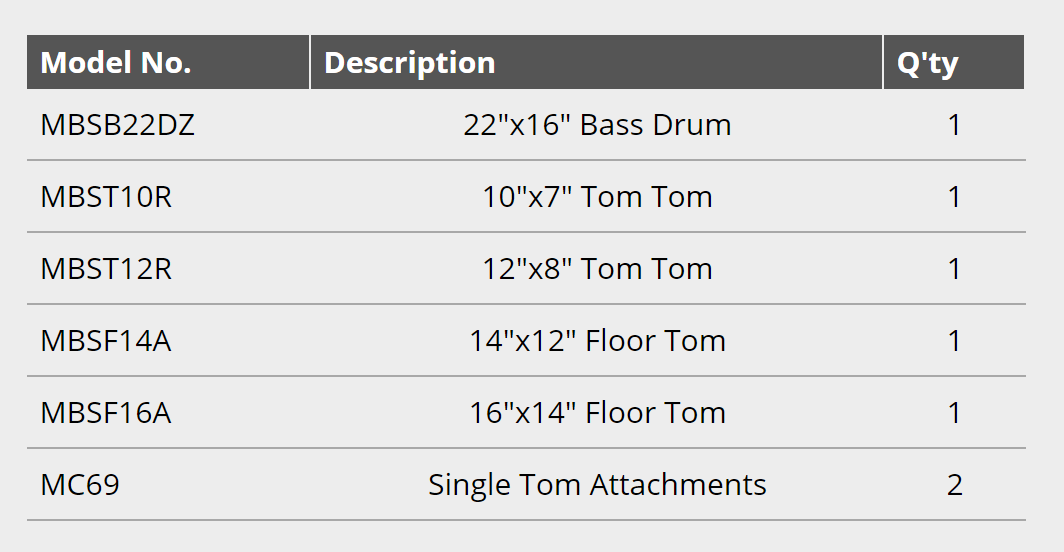1064x552 pixels.
Task: Select model number MBSF14A
Action: pos(106,341)
